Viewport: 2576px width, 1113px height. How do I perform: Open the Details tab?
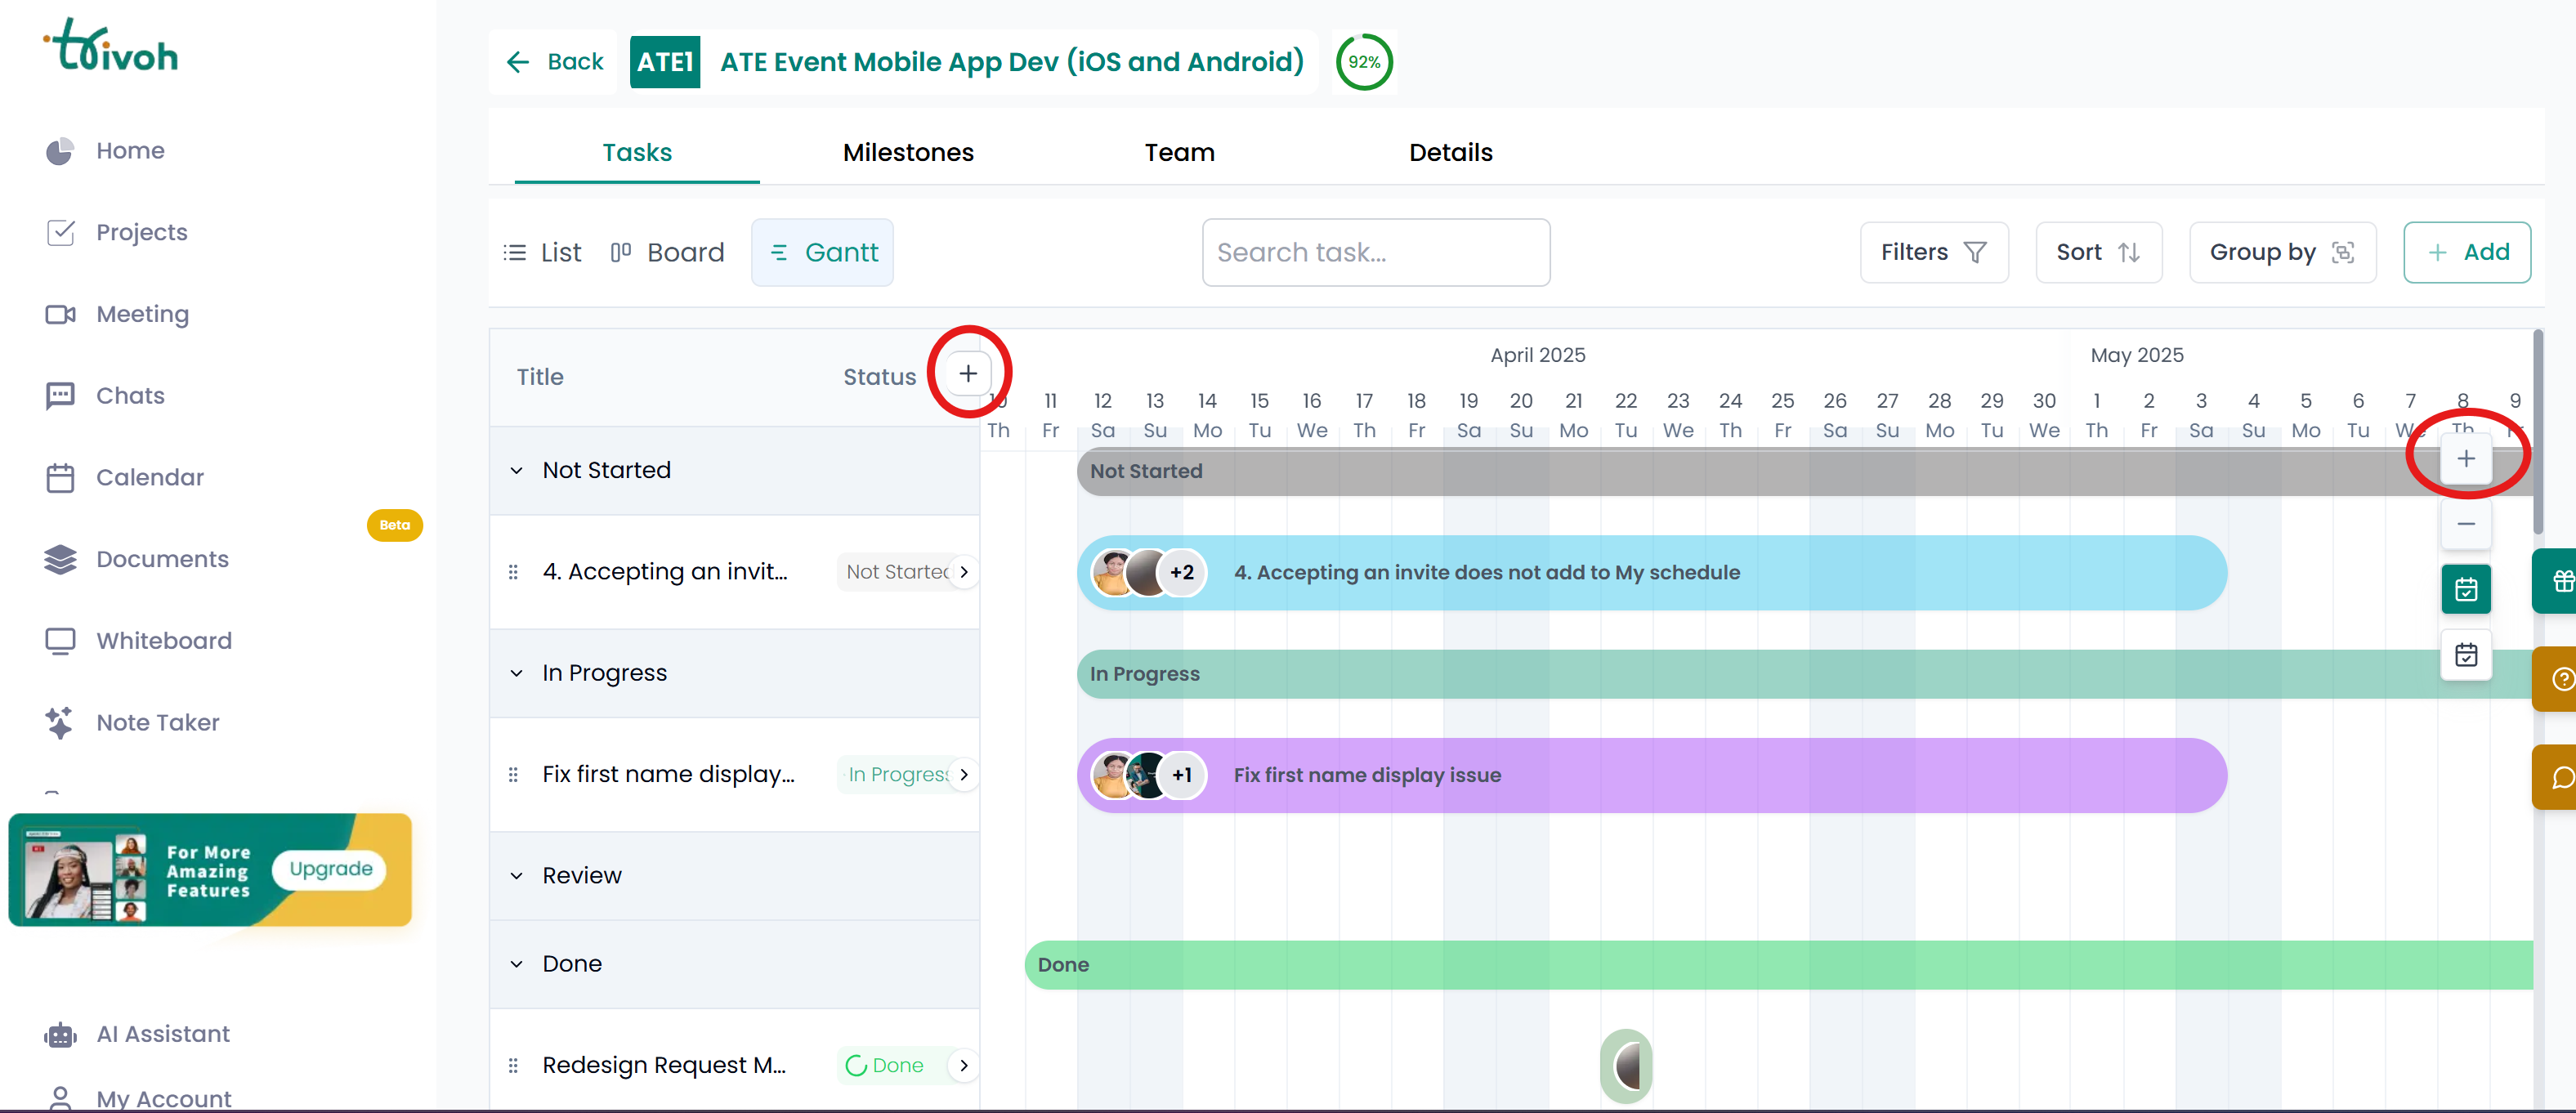(x=1450, y=152)
